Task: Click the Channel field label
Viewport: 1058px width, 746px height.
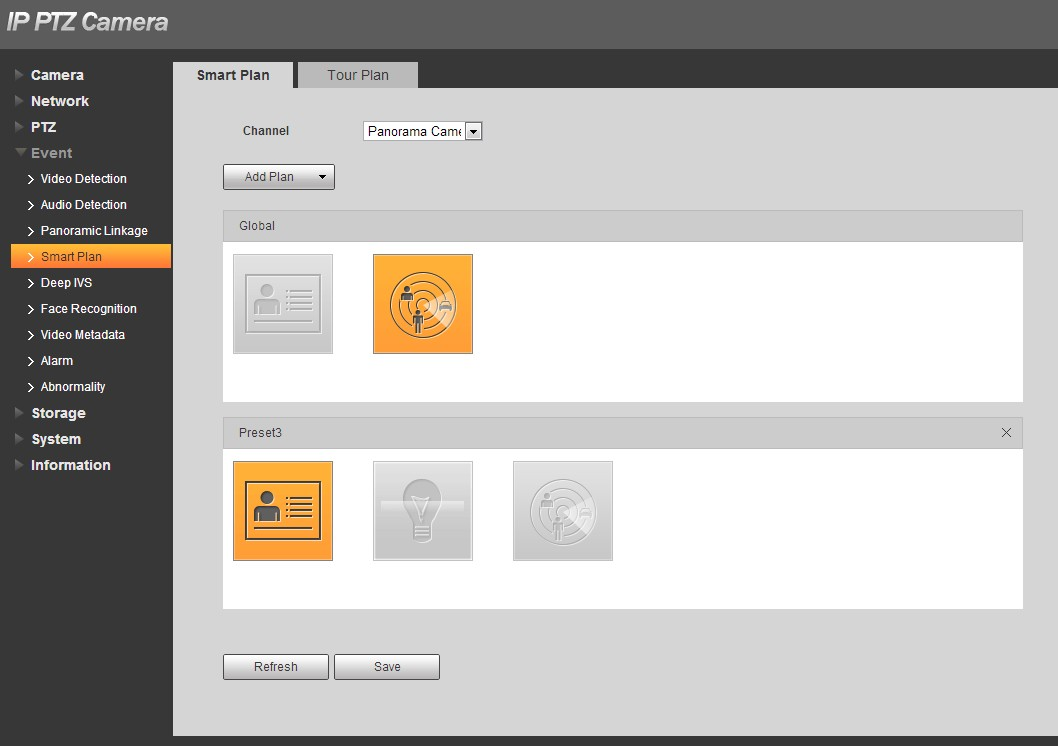Action: coord(266,131)
